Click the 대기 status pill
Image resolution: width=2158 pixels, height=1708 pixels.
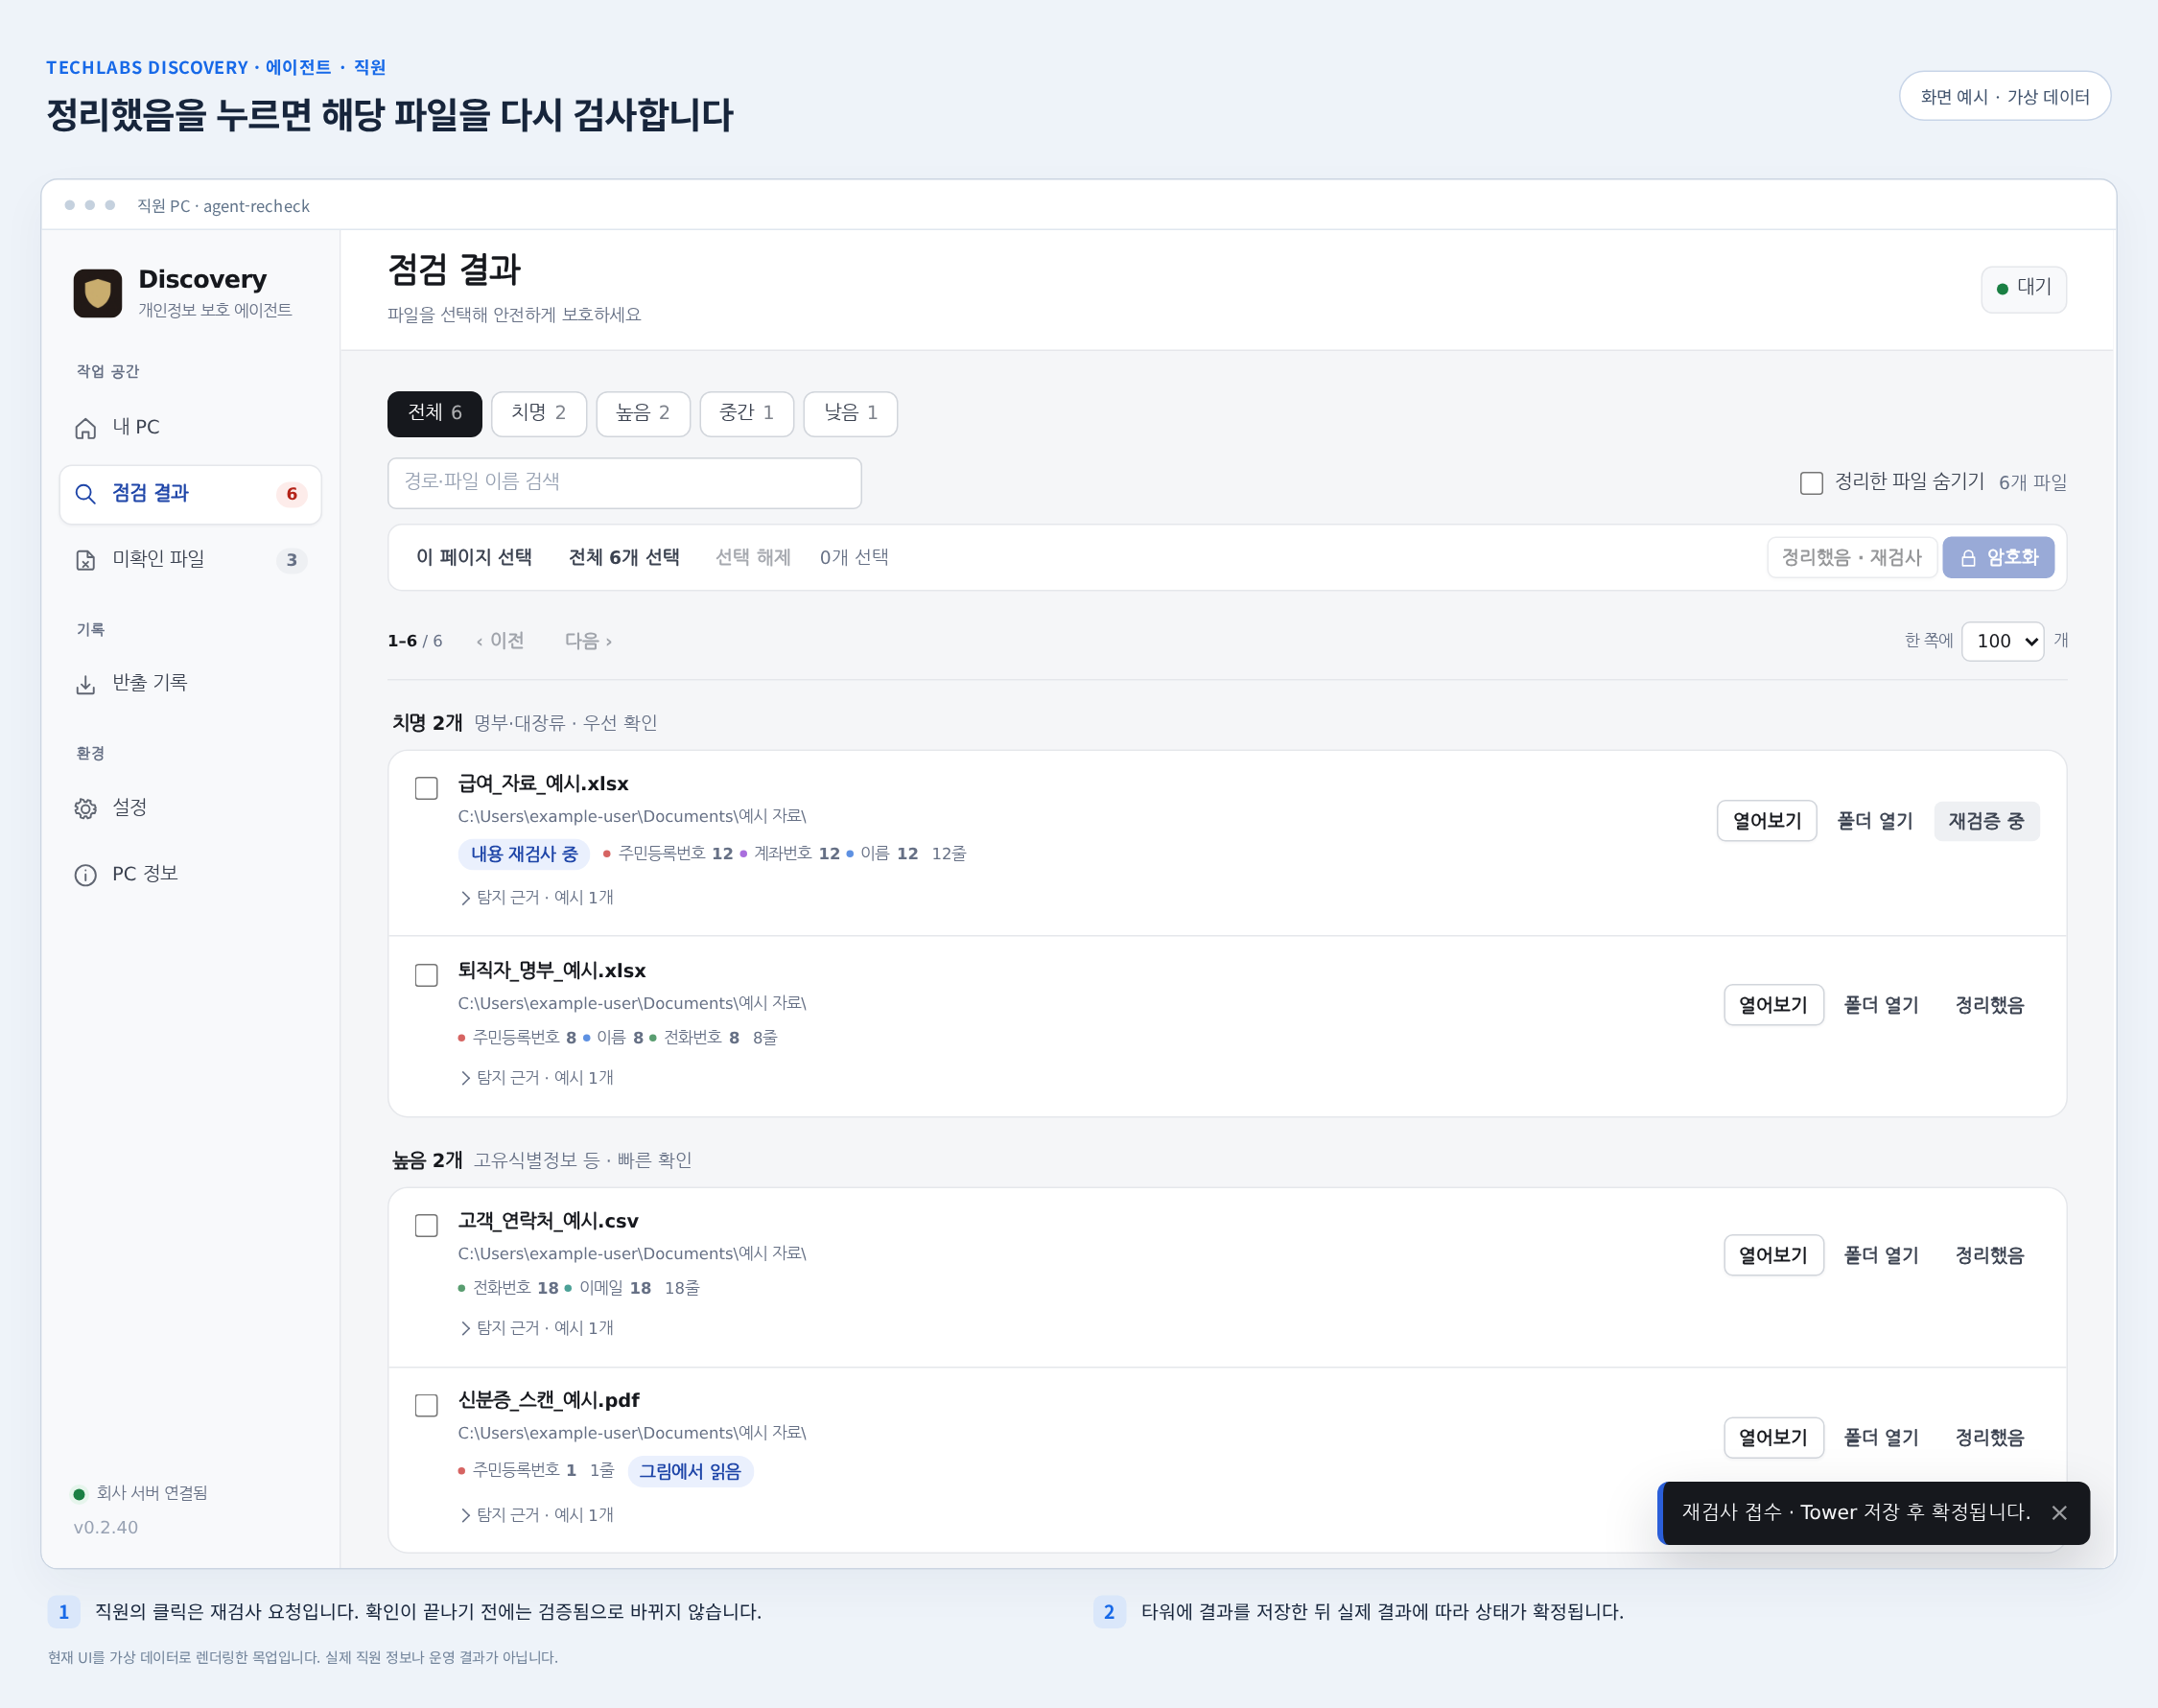(2023, 289)
